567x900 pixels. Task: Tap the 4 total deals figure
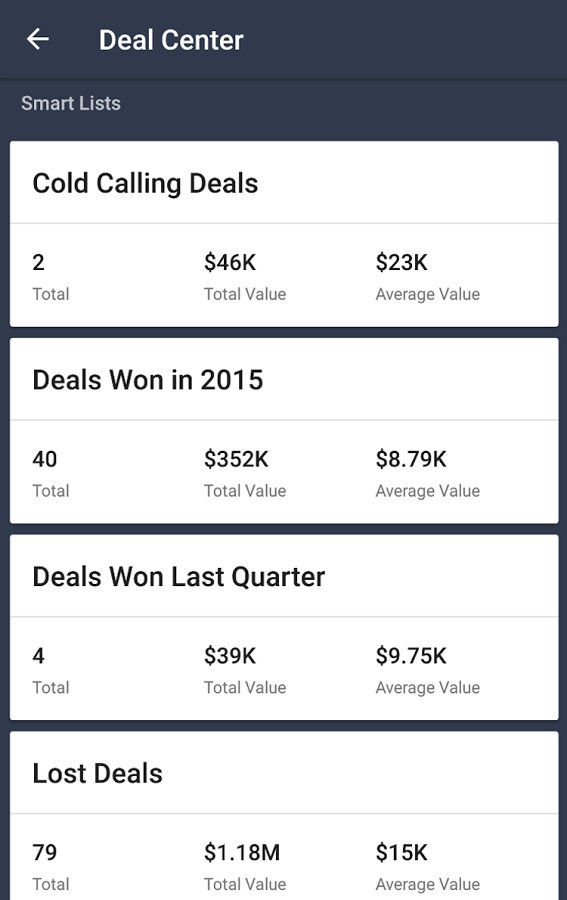pos(38,656)
